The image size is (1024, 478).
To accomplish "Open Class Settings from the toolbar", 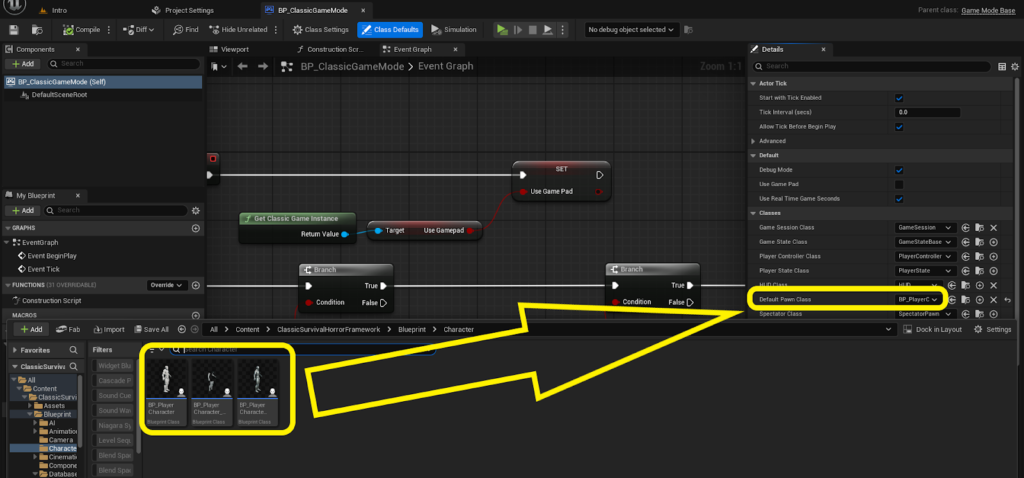I will tap(320, 30).
